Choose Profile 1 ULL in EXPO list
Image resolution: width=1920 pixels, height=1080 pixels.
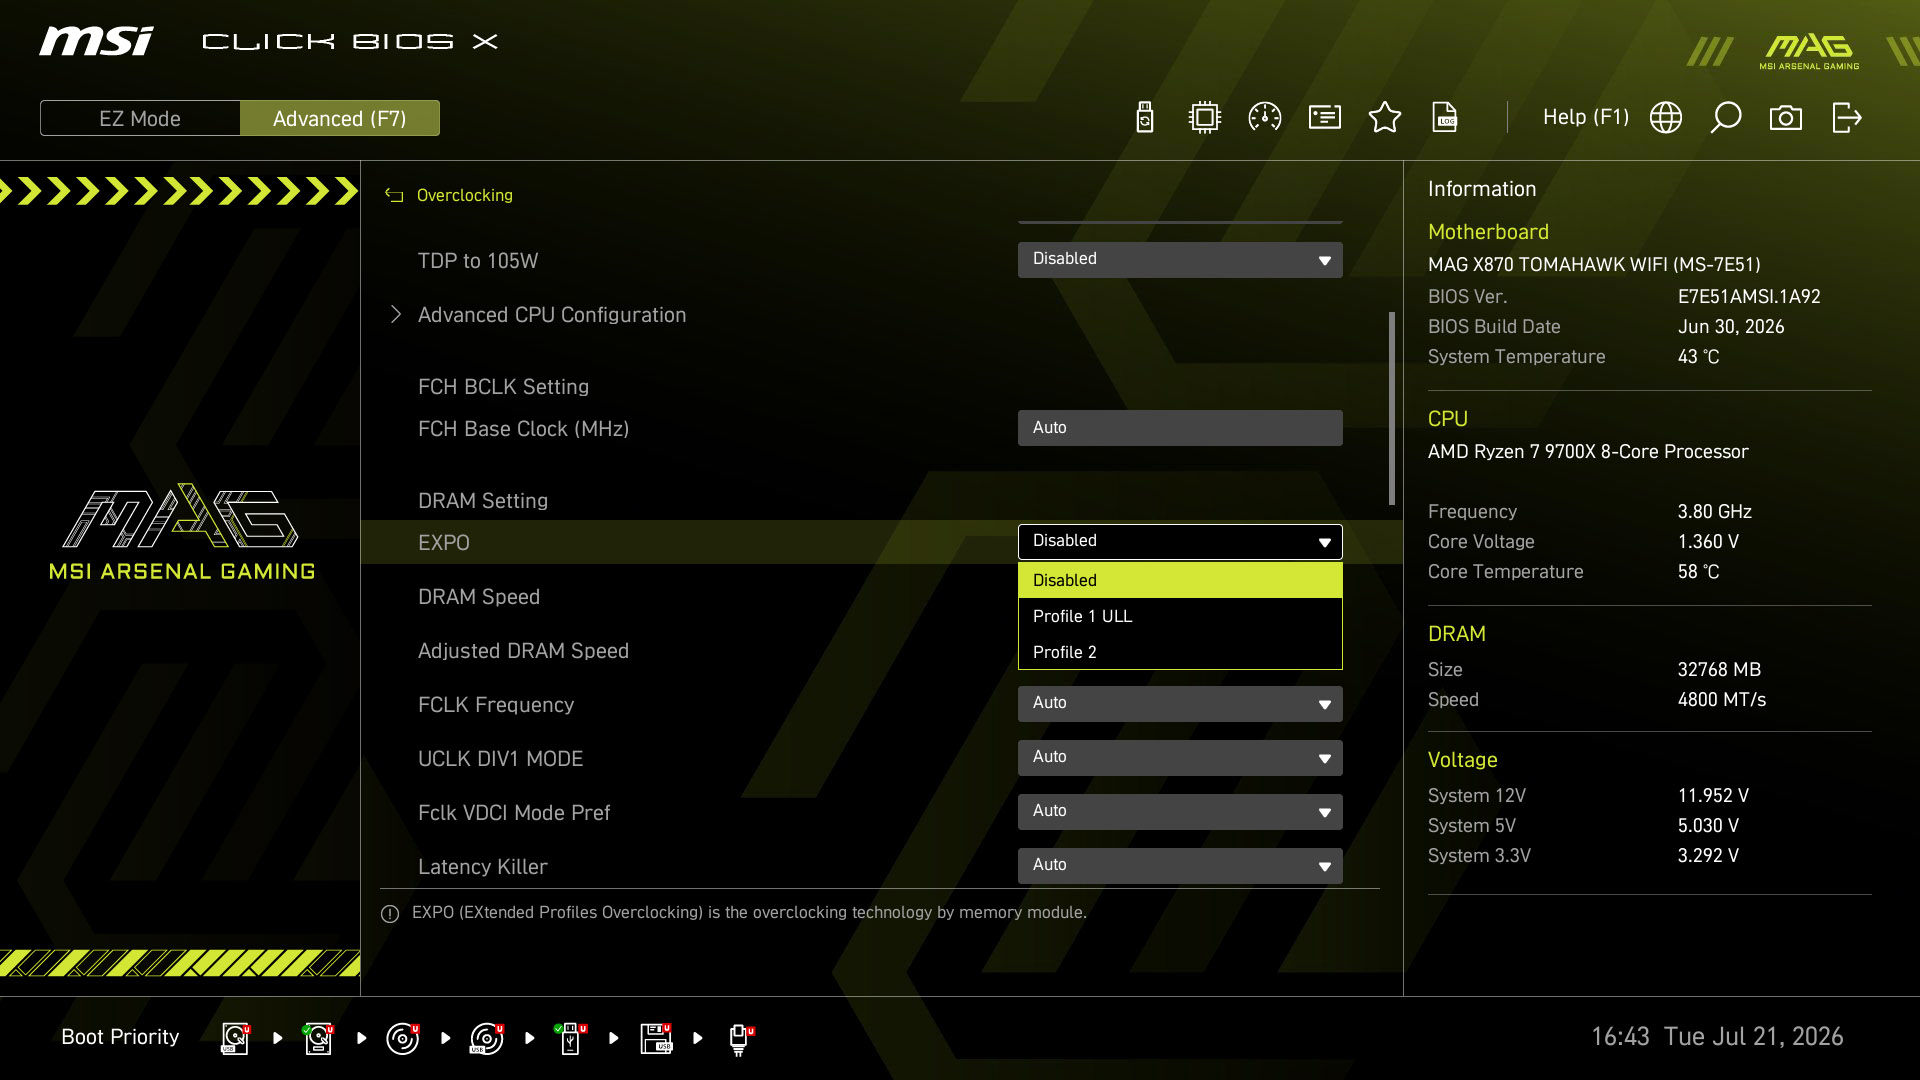click(x=1180, y=616)
